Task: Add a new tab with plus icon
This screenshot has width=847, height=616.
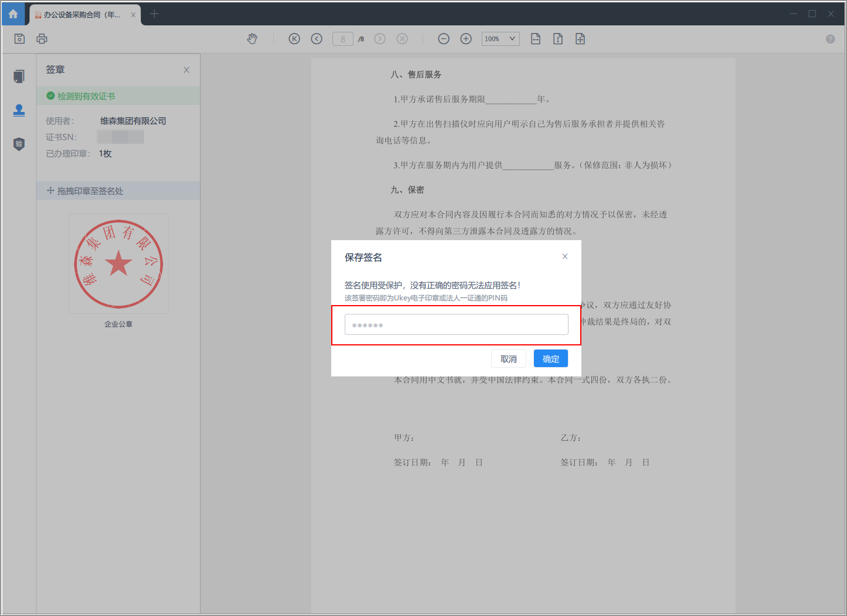Action: point(154,14)
